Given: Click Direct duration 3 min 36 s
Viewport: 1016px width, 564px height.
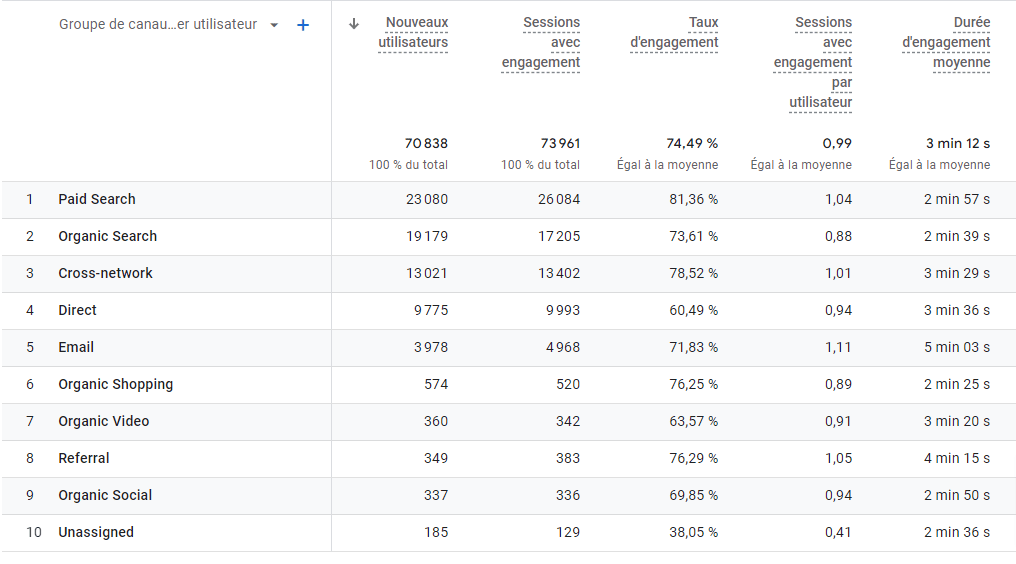Looking at the screenshot, I should (957, 311).
